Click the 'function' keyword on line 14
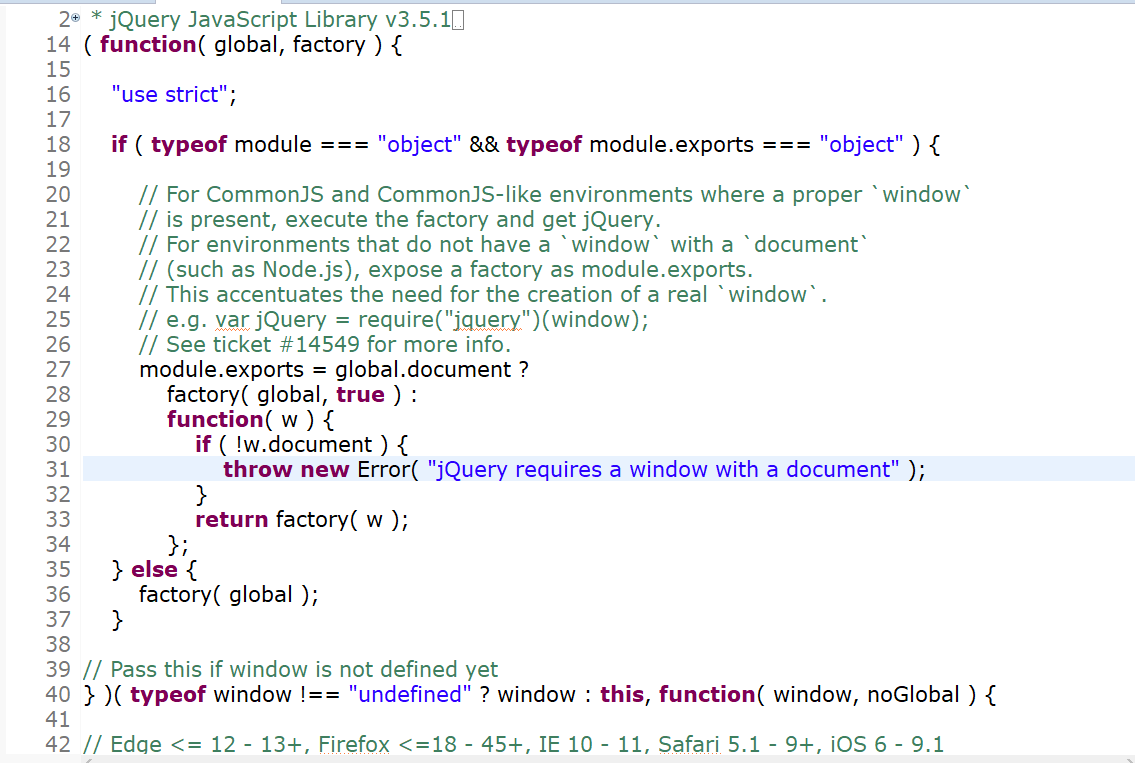The image size is (1135, 763). (148, 45)
